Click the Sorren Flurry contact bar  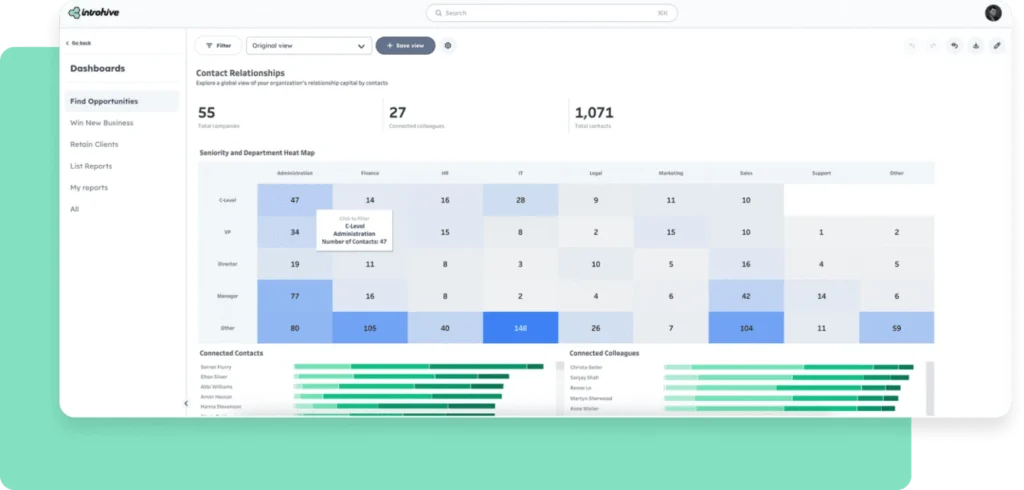(419, 367)
